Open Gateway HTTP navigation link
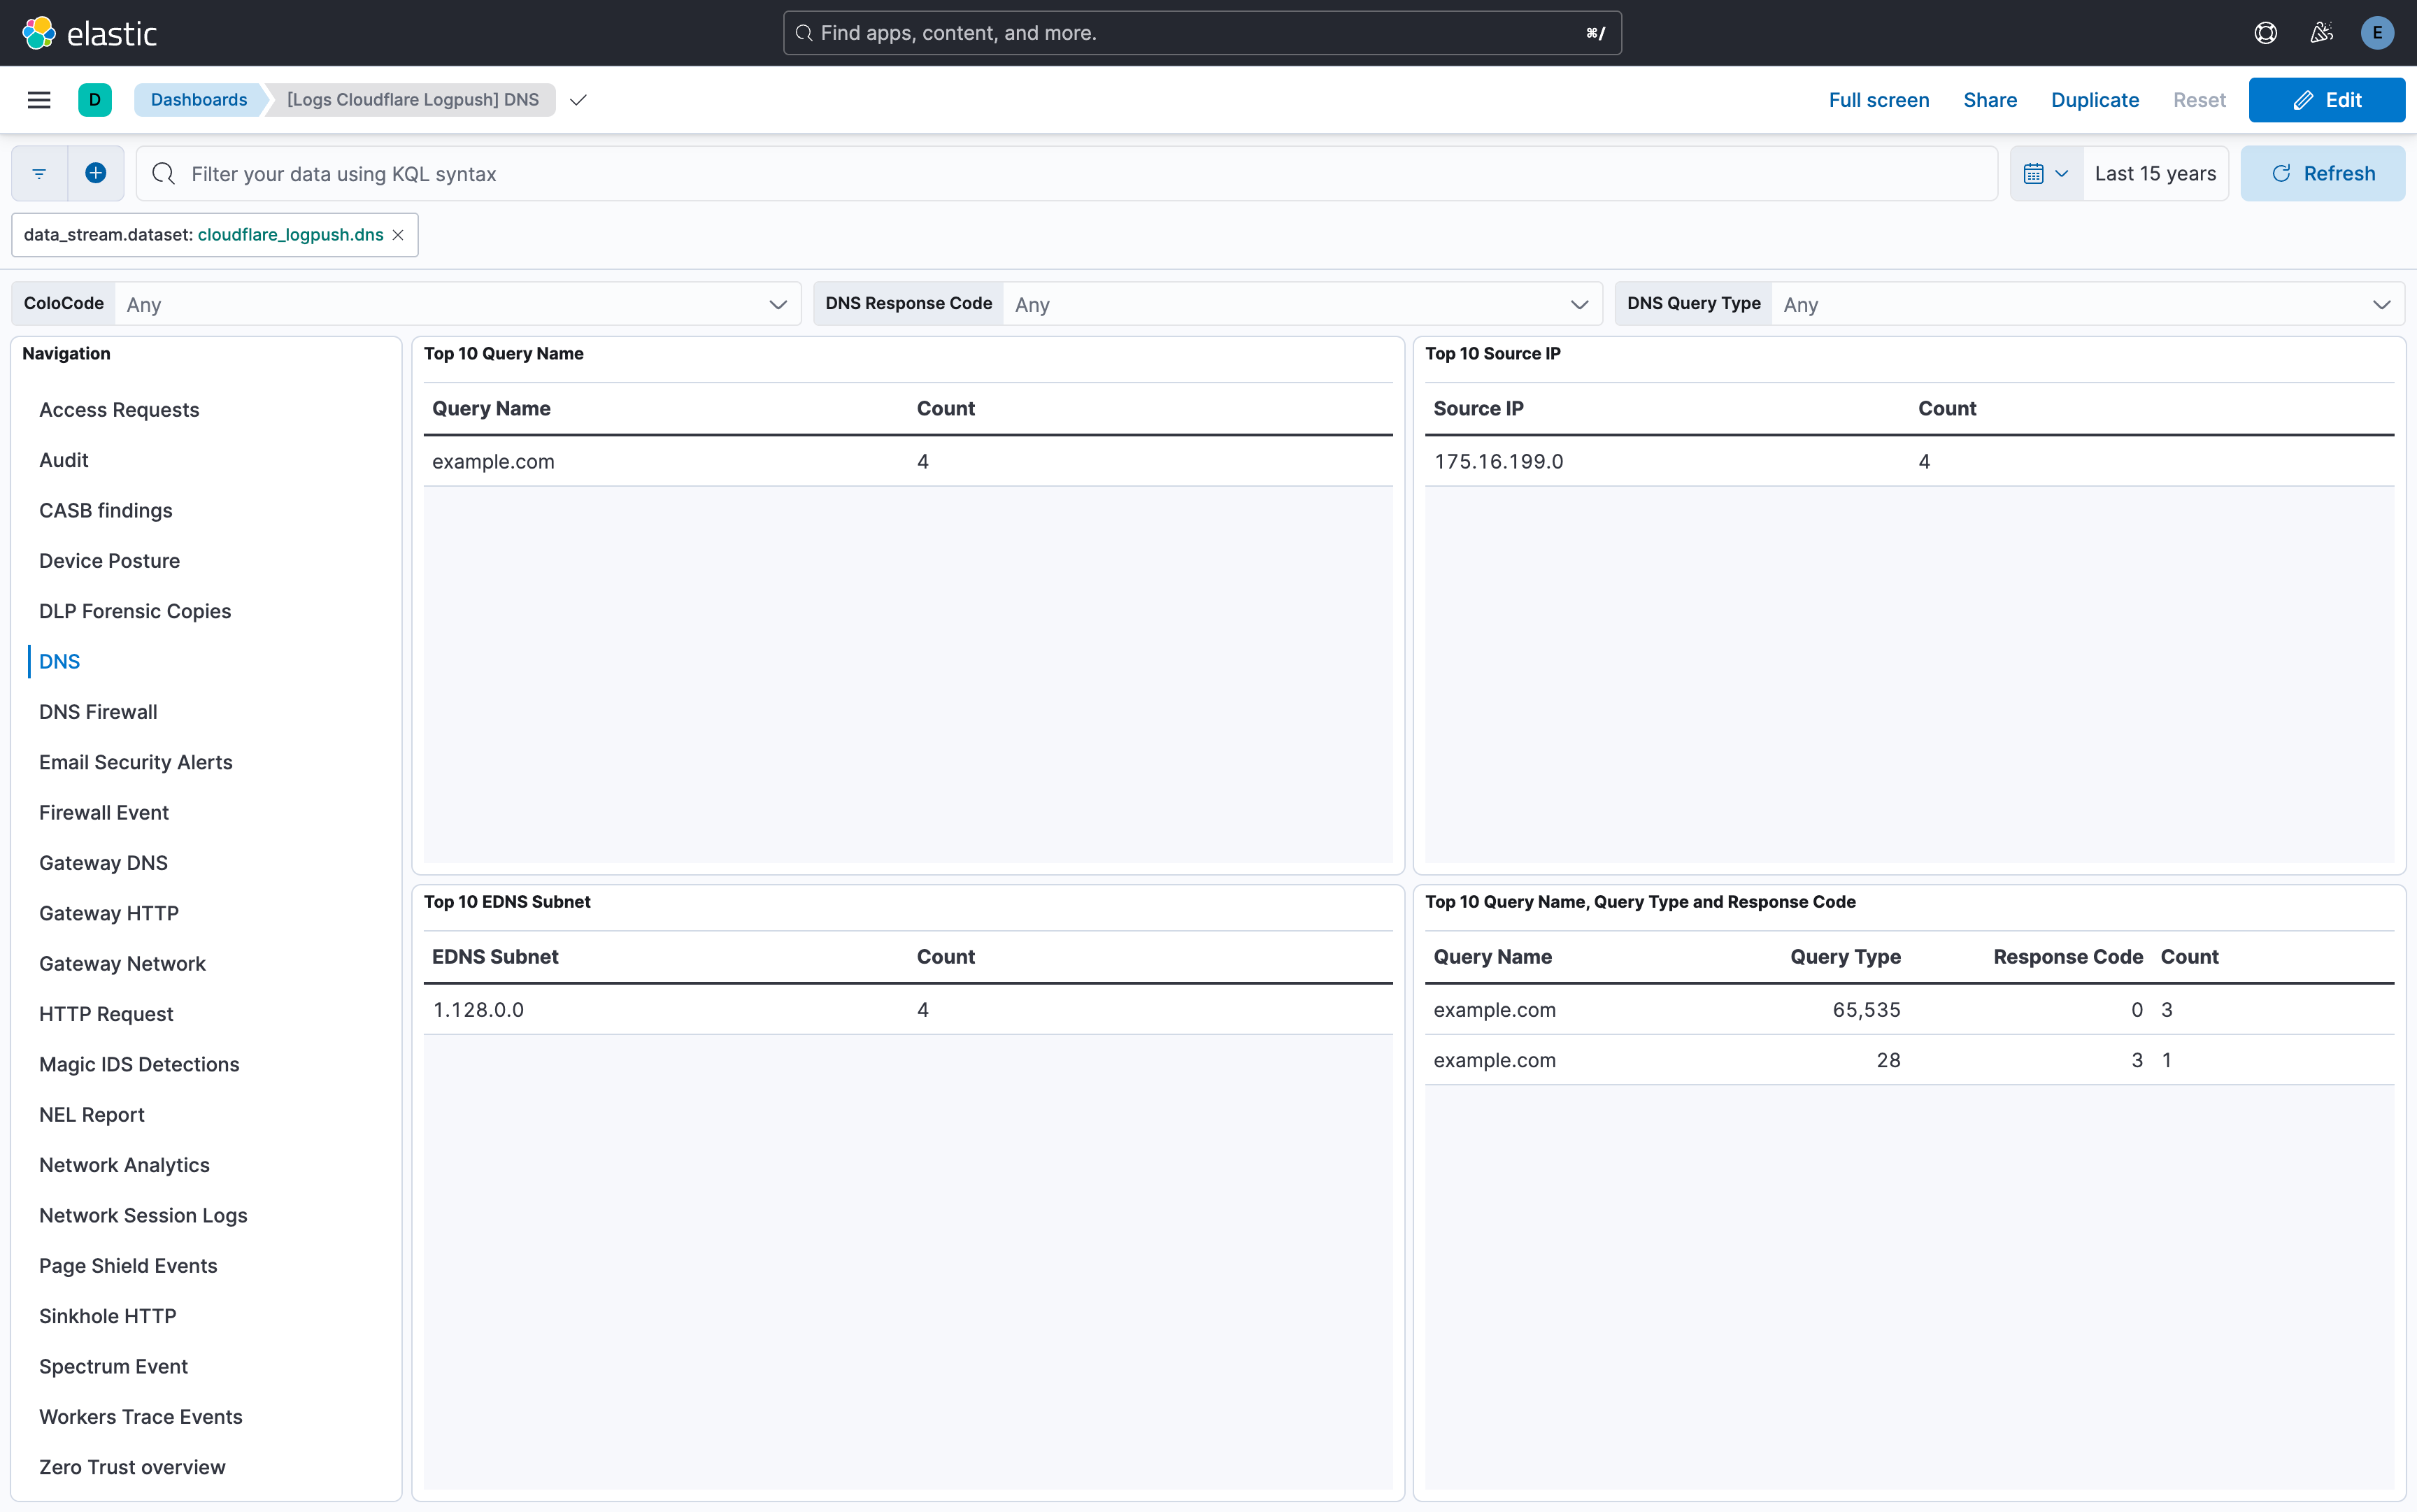This screenshot has width=2417, height=1512. 109,913
